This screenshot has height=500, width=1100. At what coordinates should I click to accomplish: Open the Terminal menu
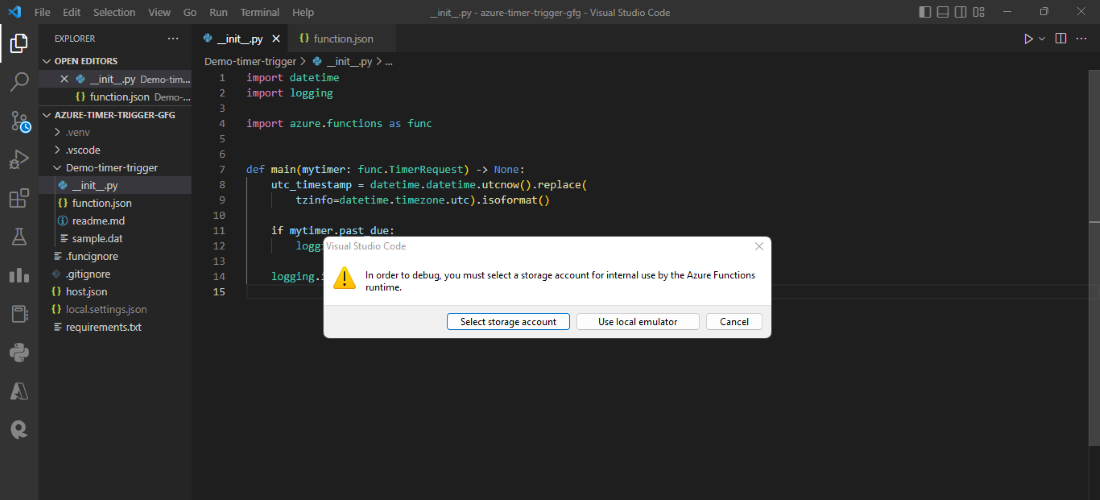(260, 12)
